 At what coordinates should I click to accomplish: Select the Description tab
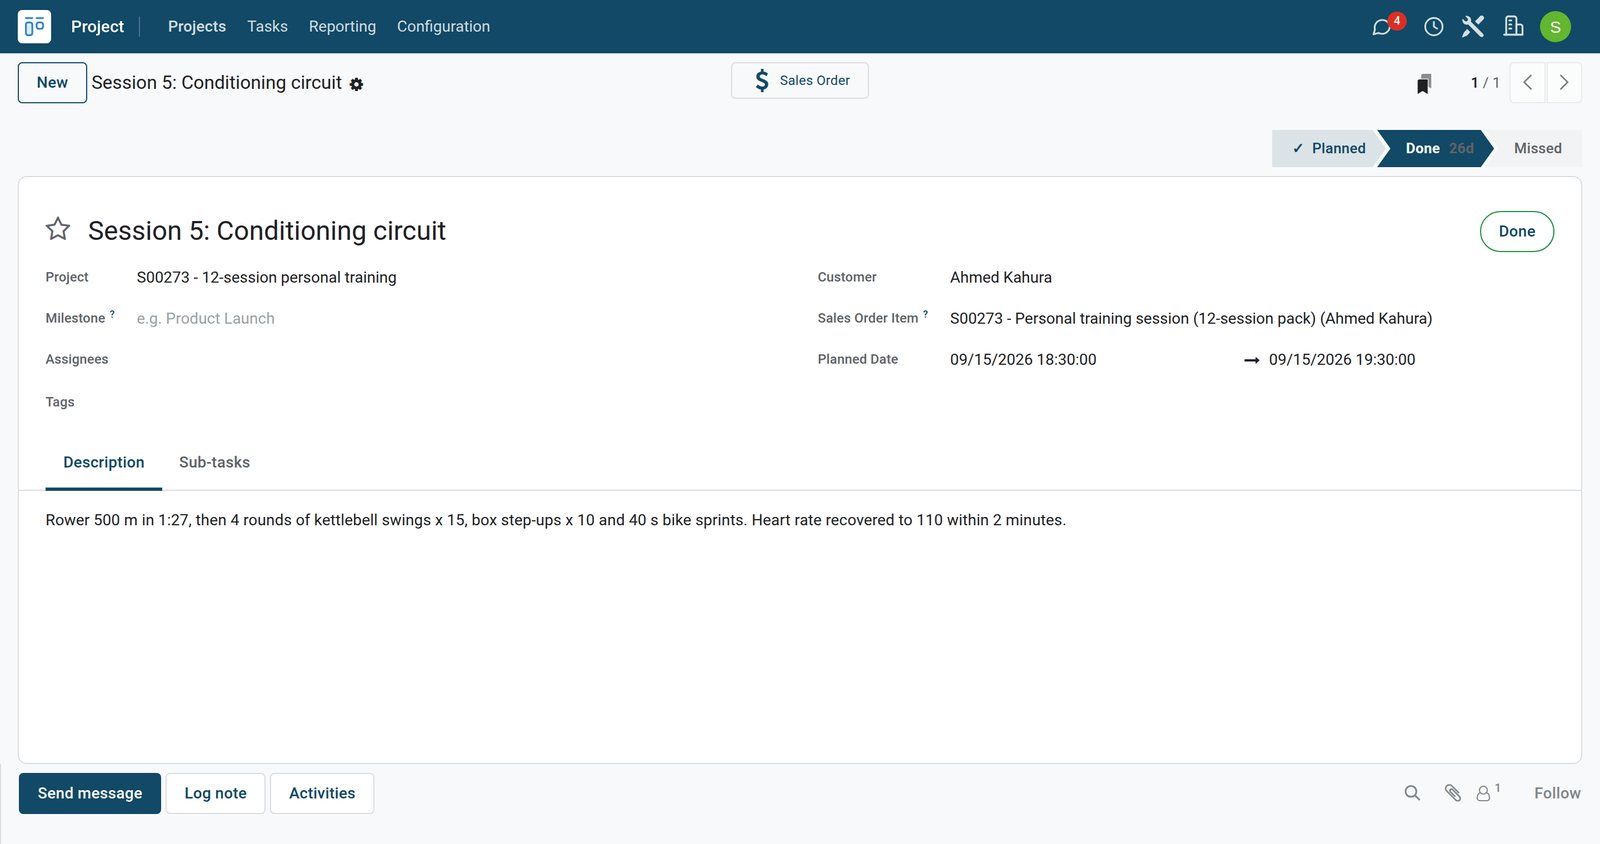[104, 462]
